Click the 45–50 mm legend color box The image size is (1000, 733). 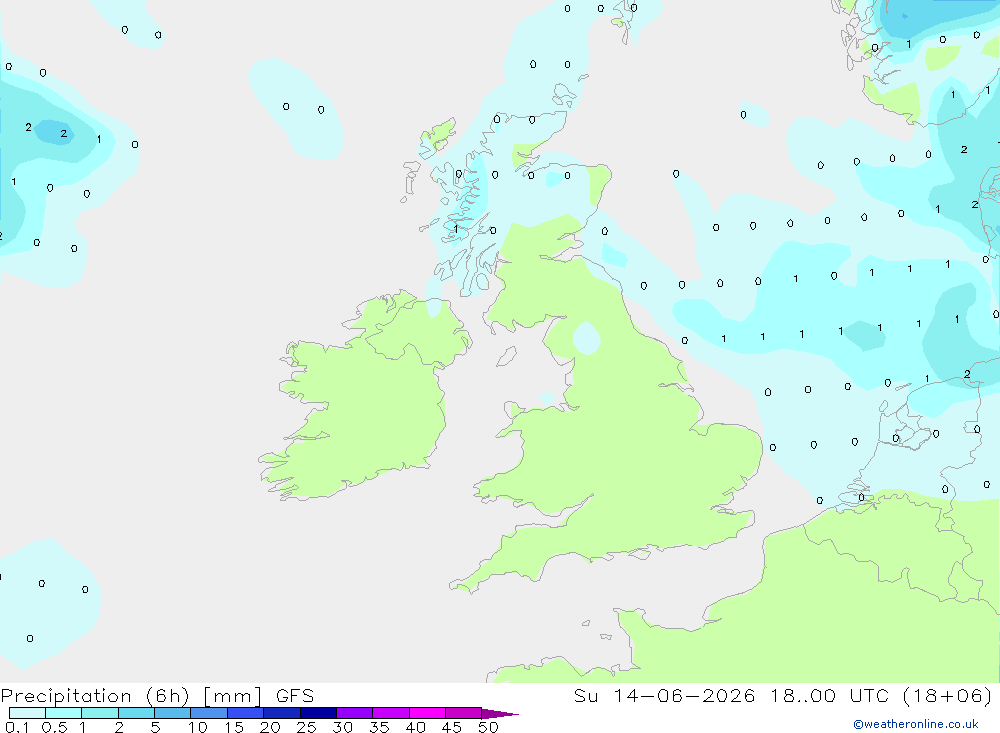click(463, 713)
